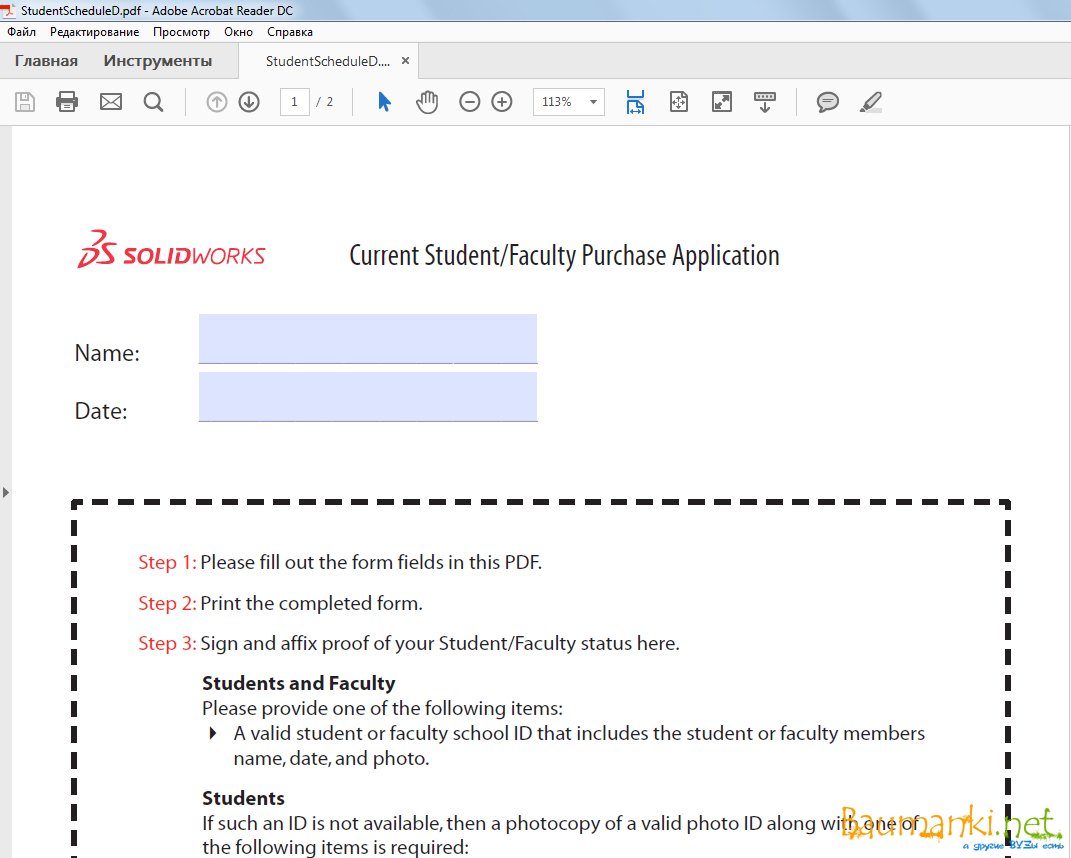
Task: Switch to the Инструменты tab
Action: pos(157,61)
